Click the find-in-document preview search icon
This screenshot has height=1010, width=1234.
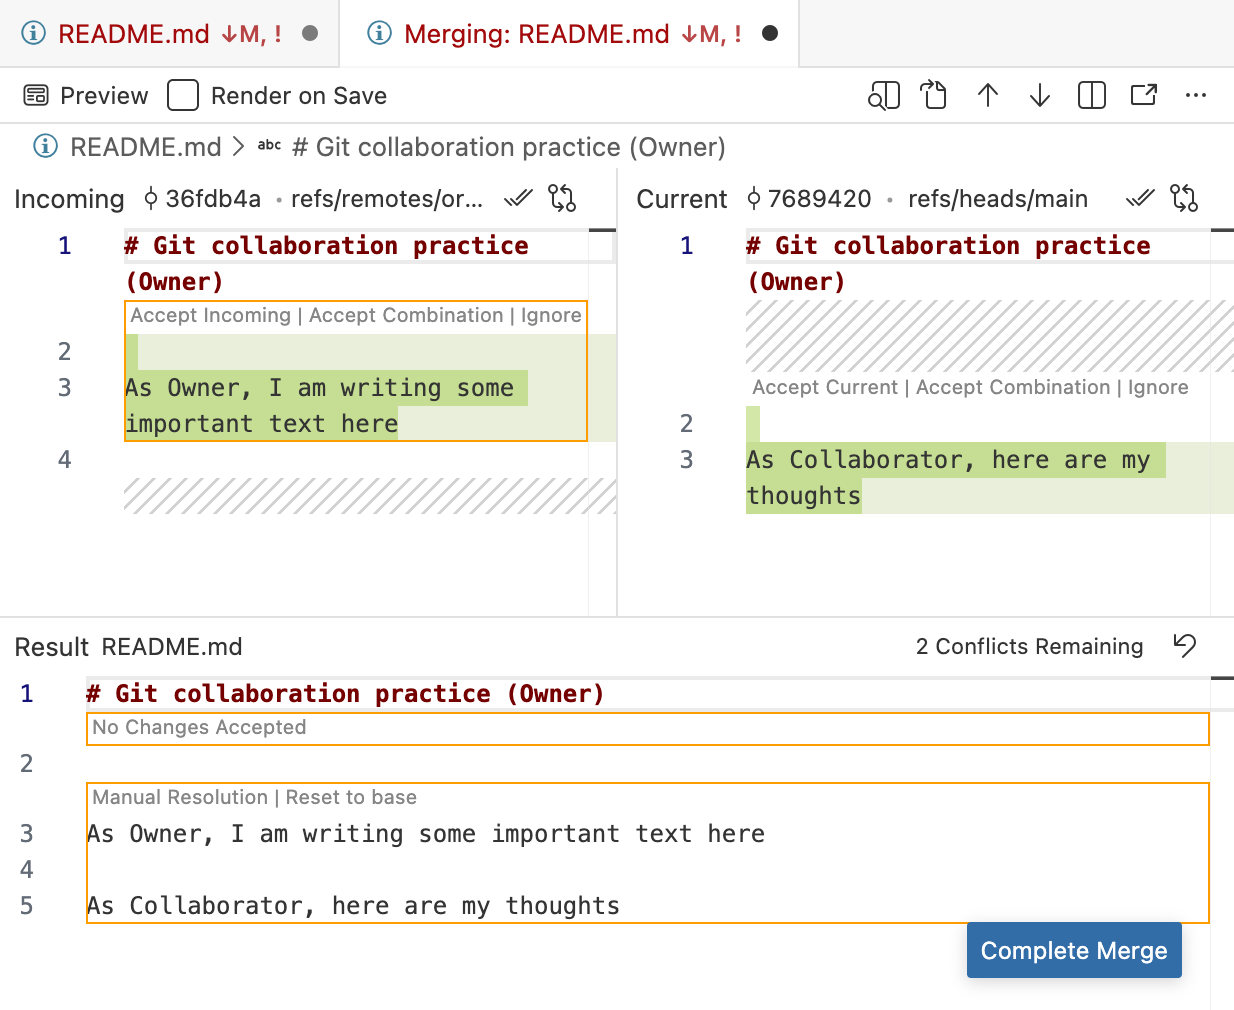point(884,96)
